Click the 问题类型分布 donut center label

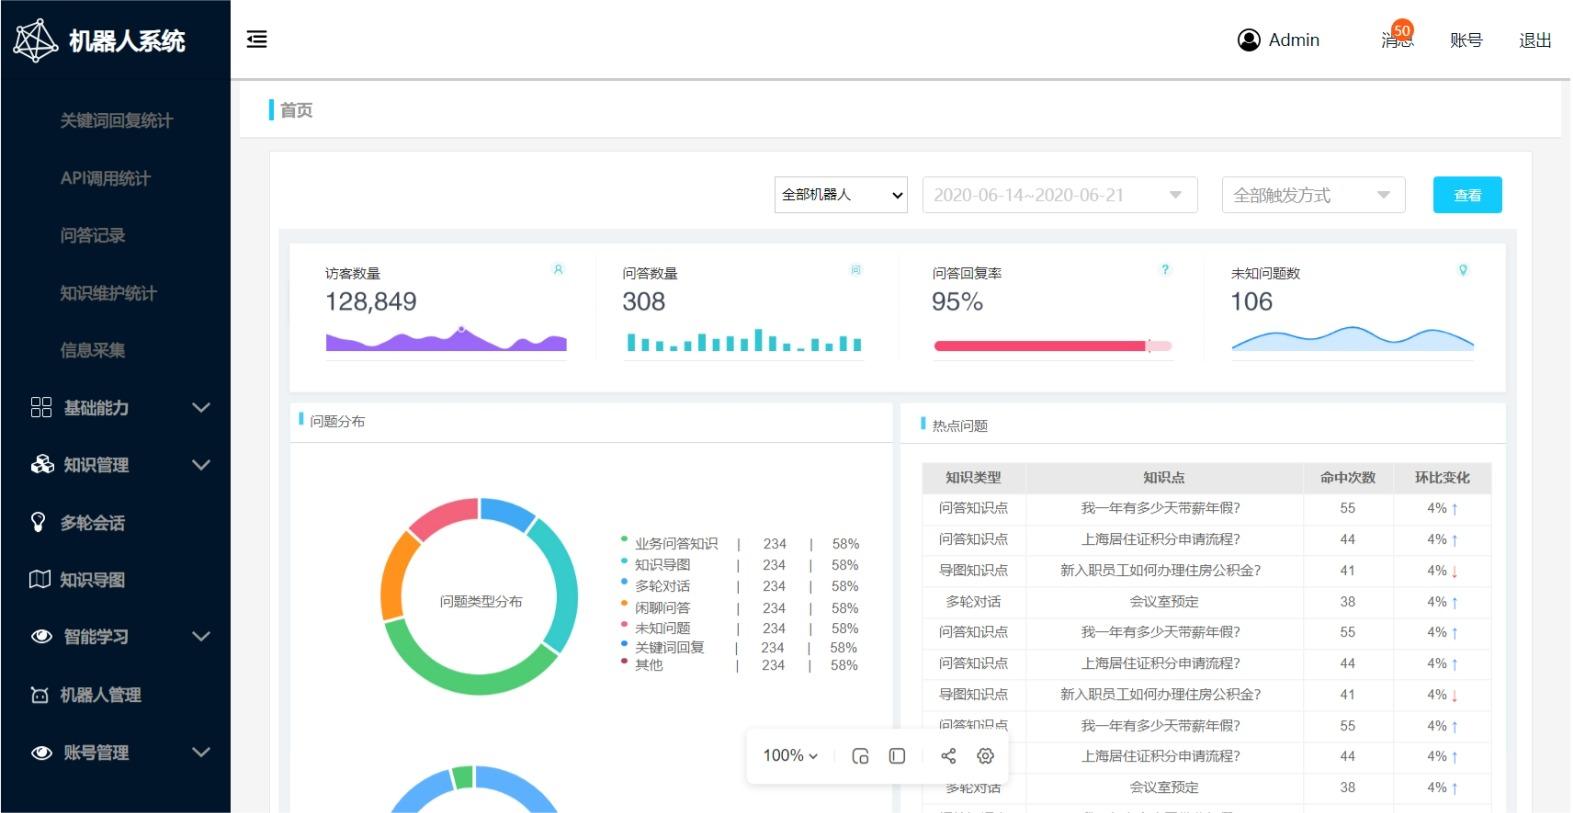(481, 601)
